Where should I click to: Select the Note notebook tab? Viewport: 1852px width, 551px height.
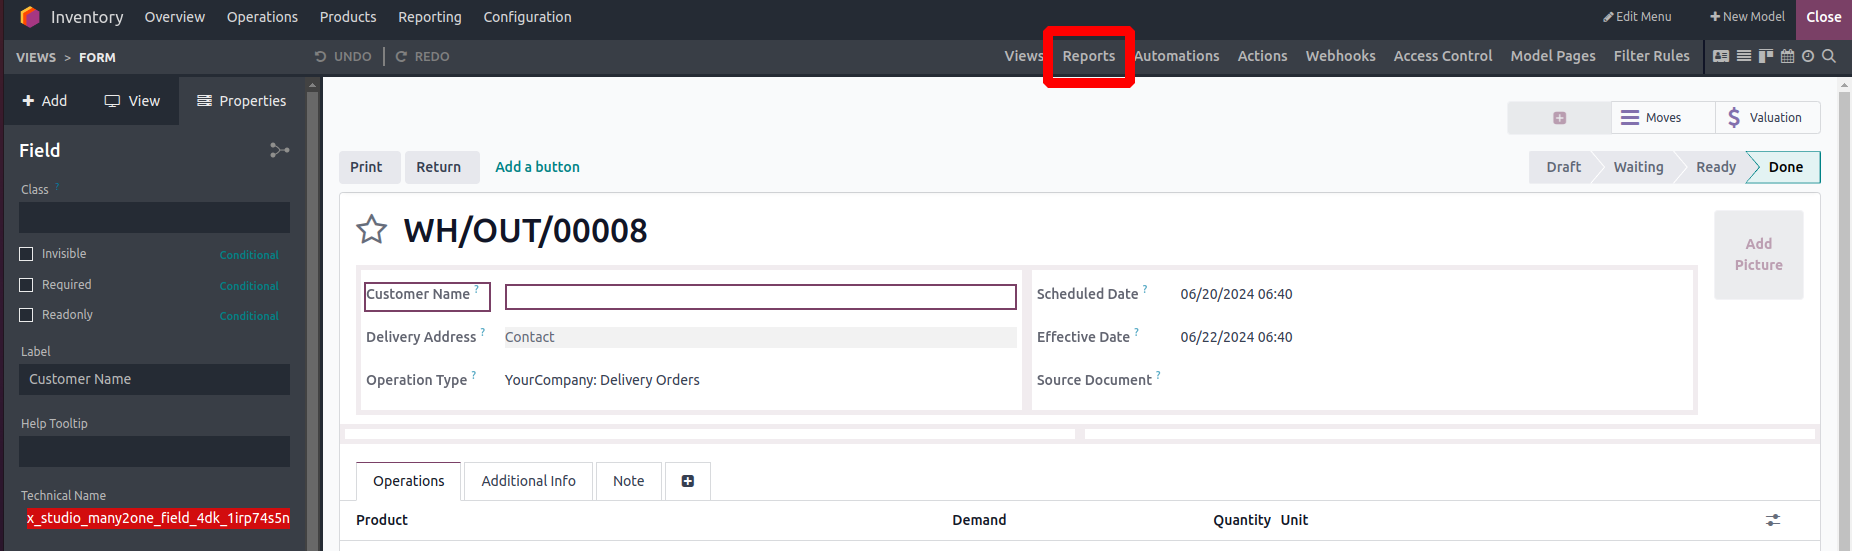tap(628, 481)
